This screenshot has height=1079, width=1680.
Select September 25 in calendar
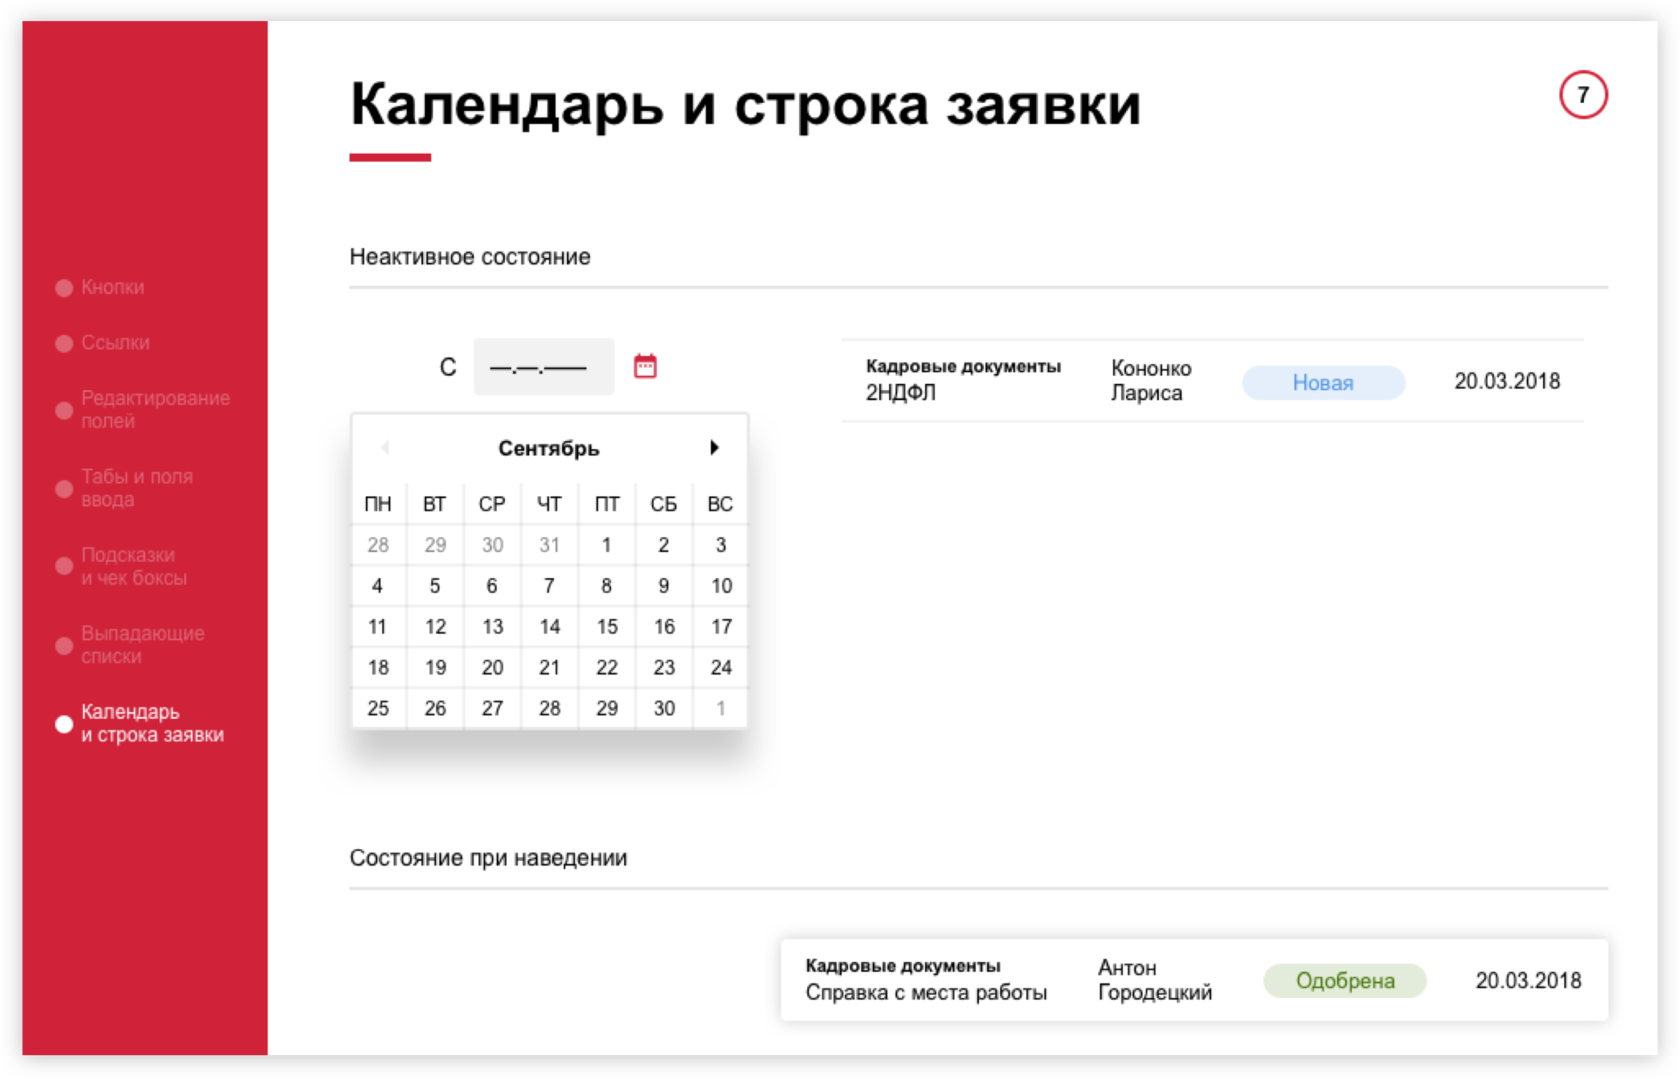coord(378,709)
